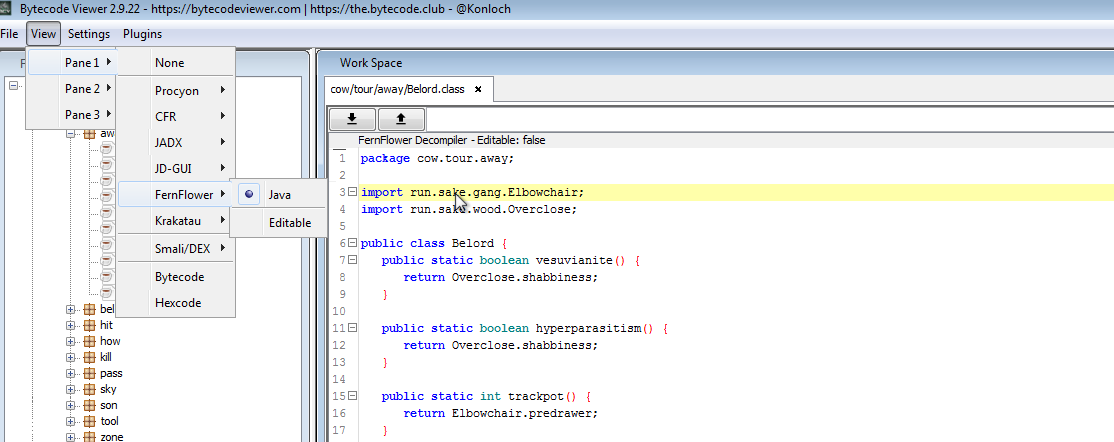Expand the 'bel' package node
The height and width of the screenshot is (442, 1114).
click(x=70, y=309)
